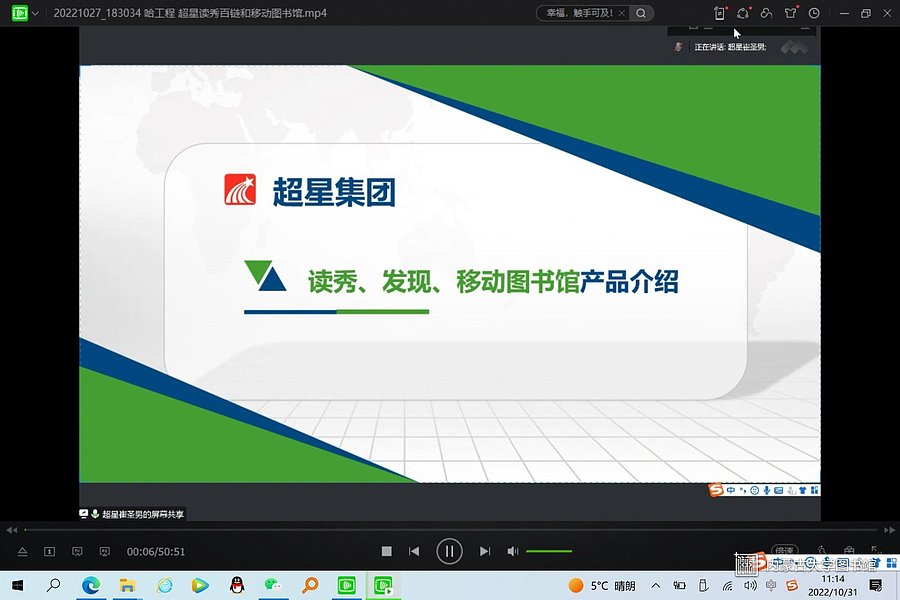The image size is (900, 600).
Task: Click the eject open-file icon
Action: [x=22, y=552]
